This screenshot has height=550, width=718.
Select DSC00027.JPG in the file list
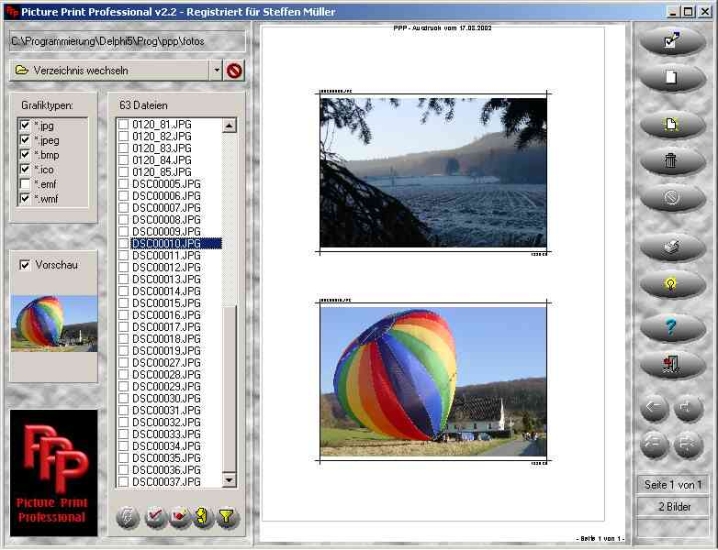click(166, 362)
